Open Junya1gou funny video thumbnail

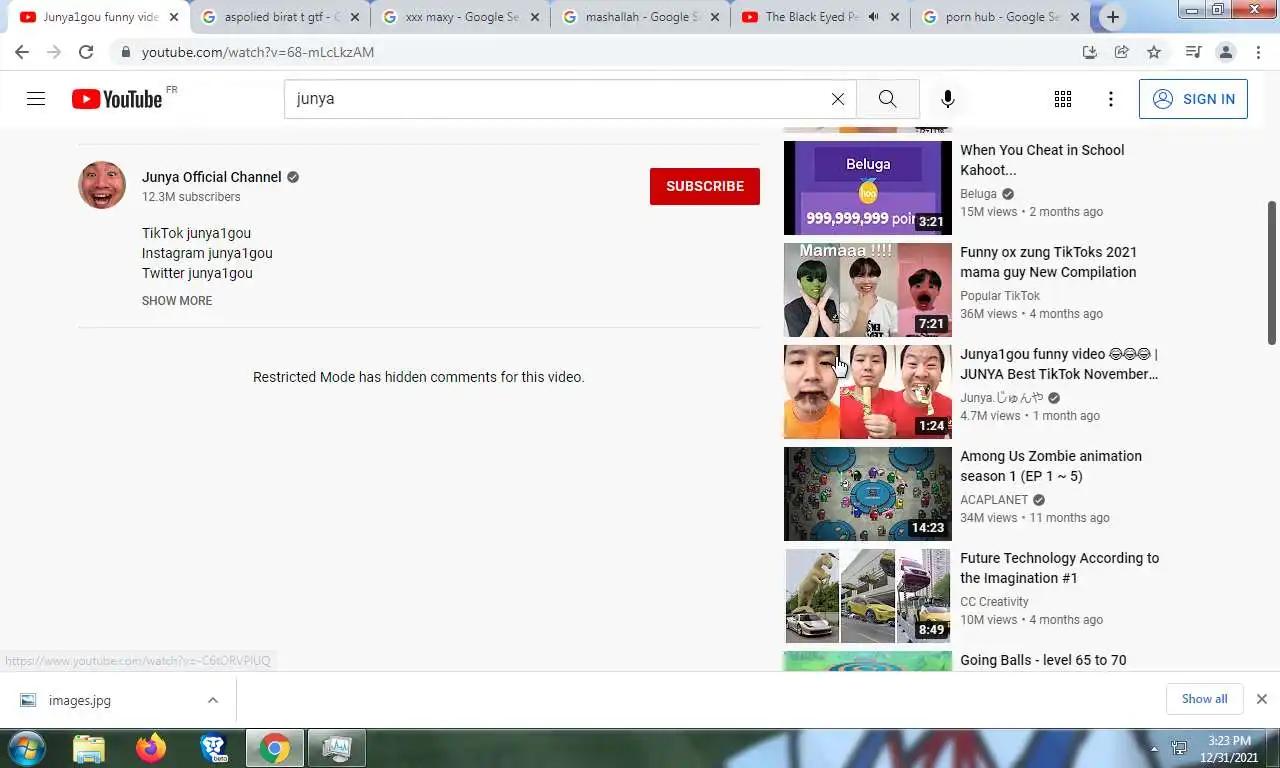click(868, 392)
